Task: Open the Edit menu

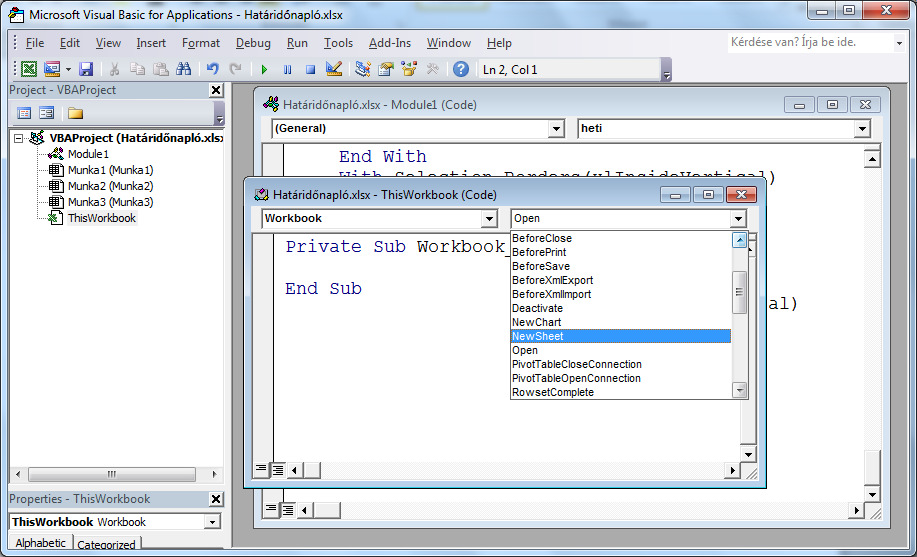Action: click(70, 43)
